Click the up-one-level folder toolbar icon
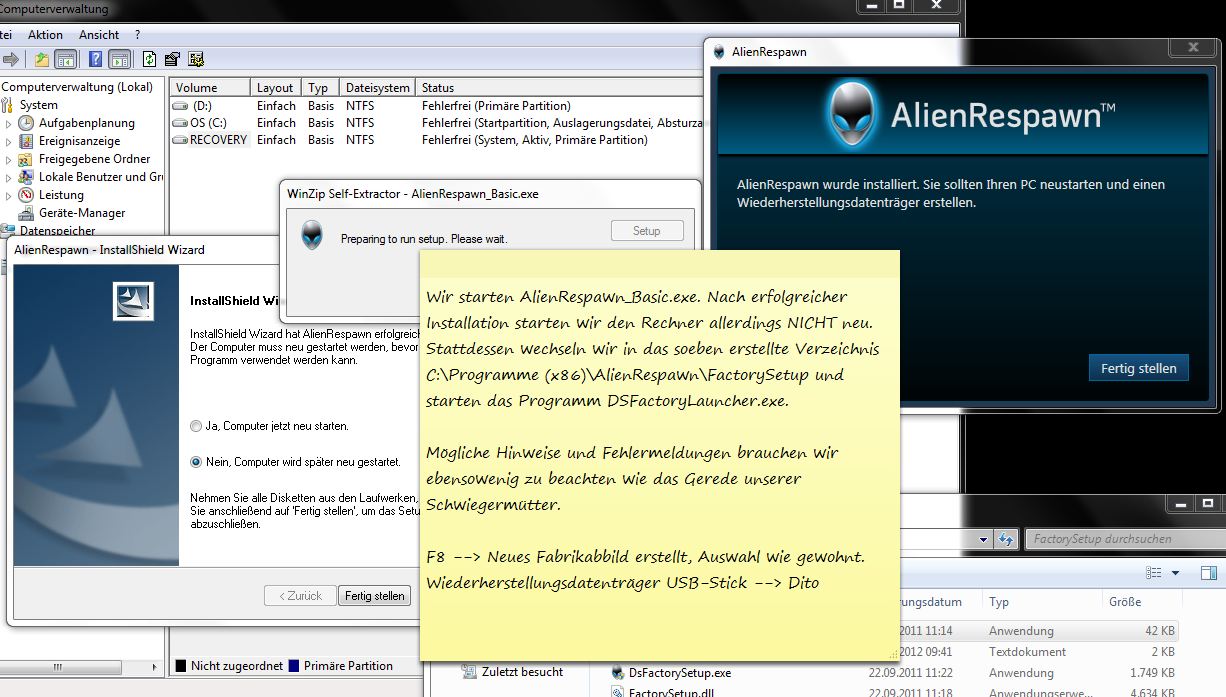 [41, 59]
